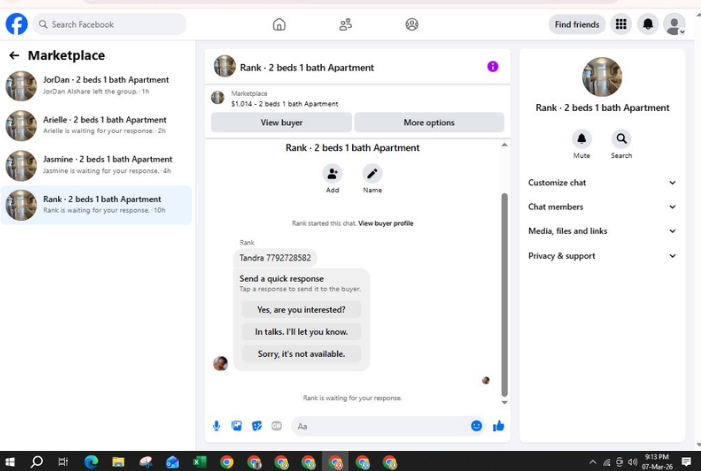This screenshot has height=471, width=701.
Task: Click the chat scroll down arrow
Action: coord(504,403)
